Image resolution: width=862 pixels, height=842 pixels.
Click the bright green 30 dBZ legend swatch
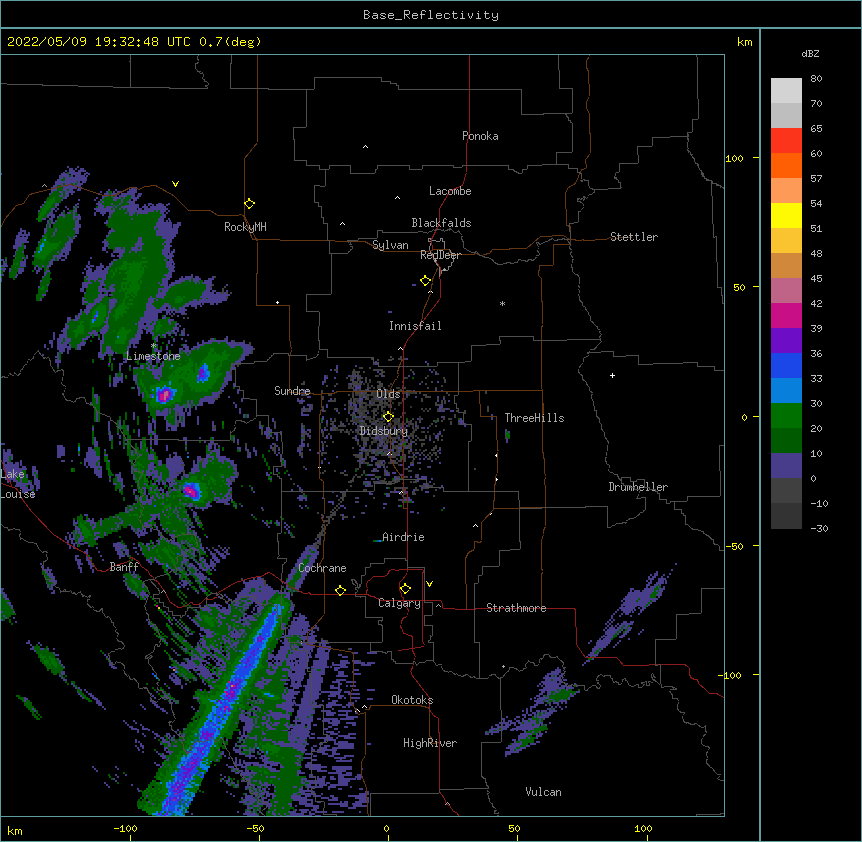coord(786,416)
